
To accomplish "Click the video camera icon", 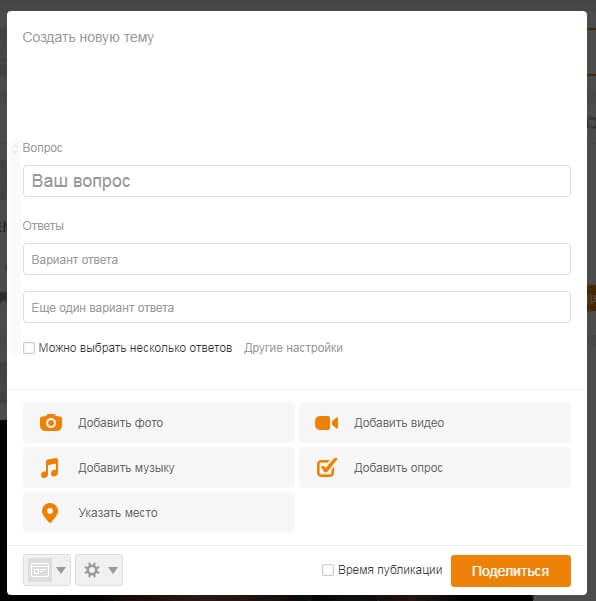I will click(x=326, y=423).
